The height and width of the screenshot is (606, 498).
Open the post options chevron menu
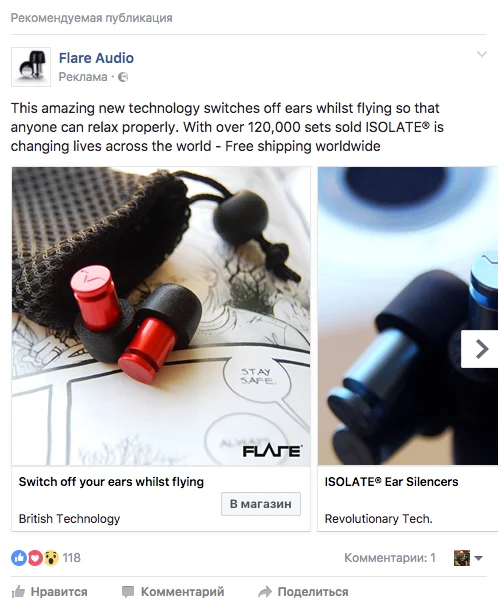[x=481, y=54]
